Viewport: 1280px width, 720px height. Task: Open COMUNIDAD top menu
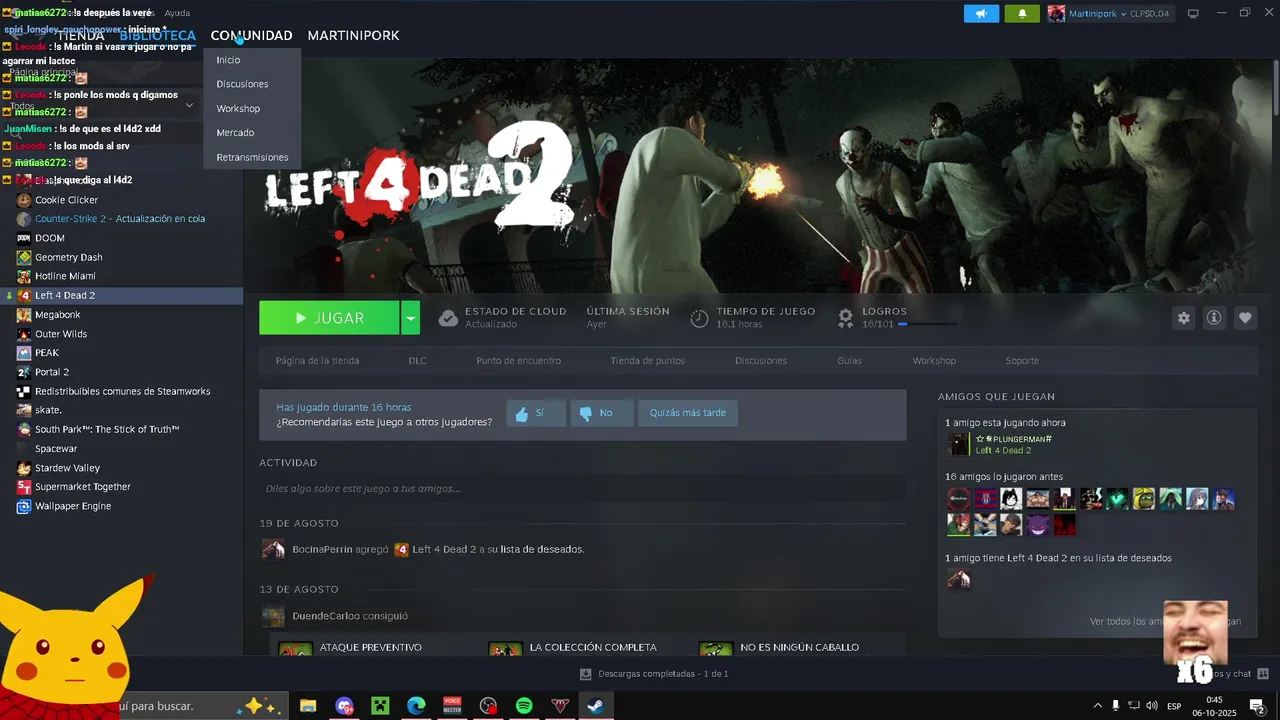coord(251,35)
